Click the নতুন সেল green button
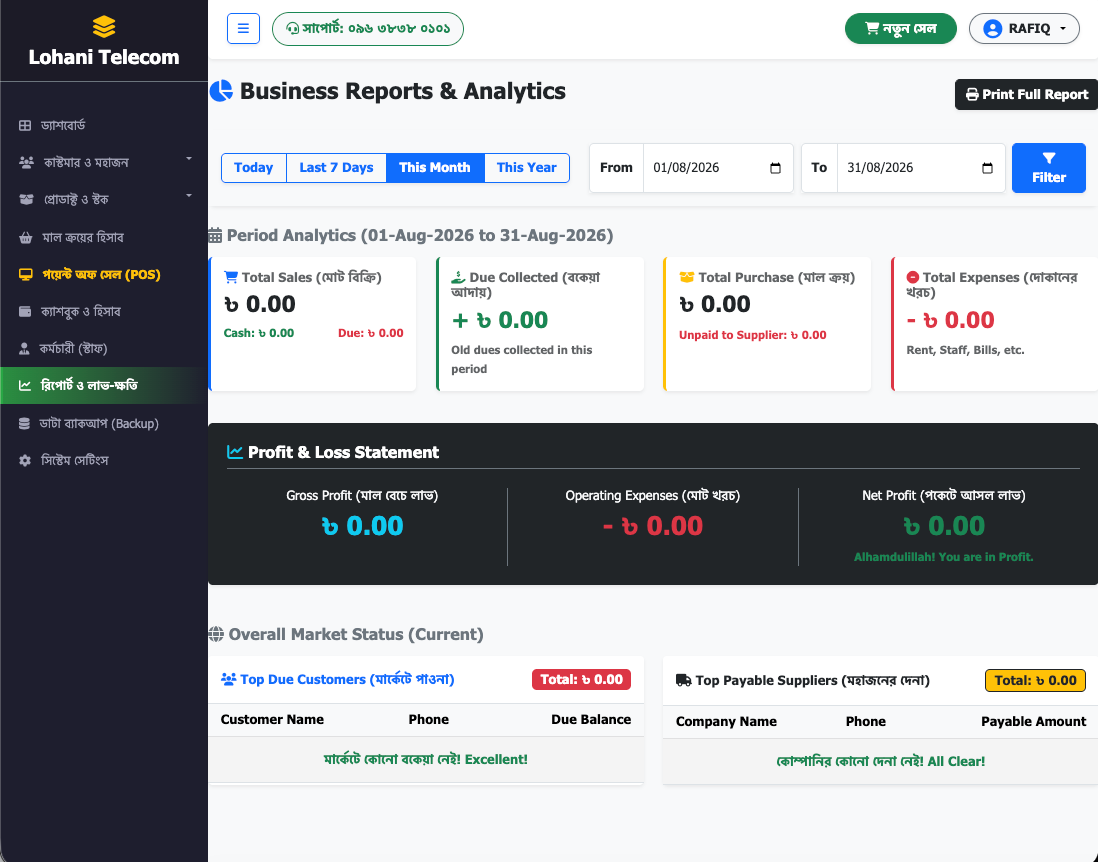The height and width of the screenshot is (862, 1098). [901, 29]
